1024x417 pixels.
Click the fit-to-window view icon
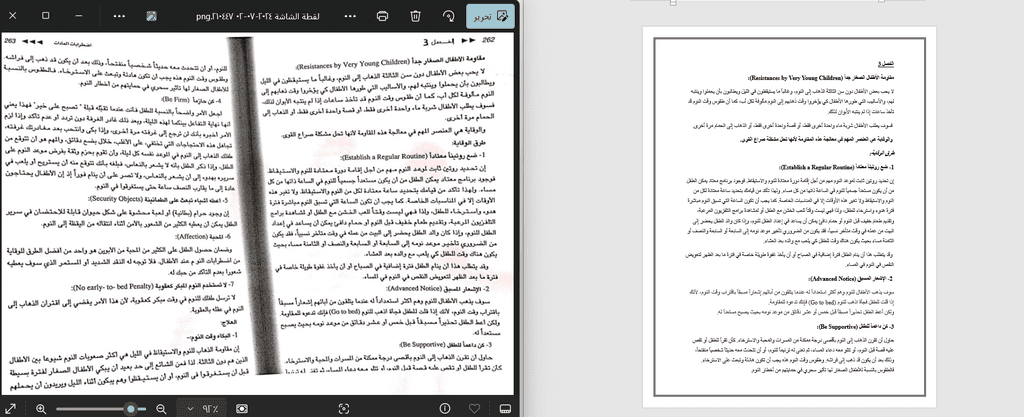coord(242,409)
